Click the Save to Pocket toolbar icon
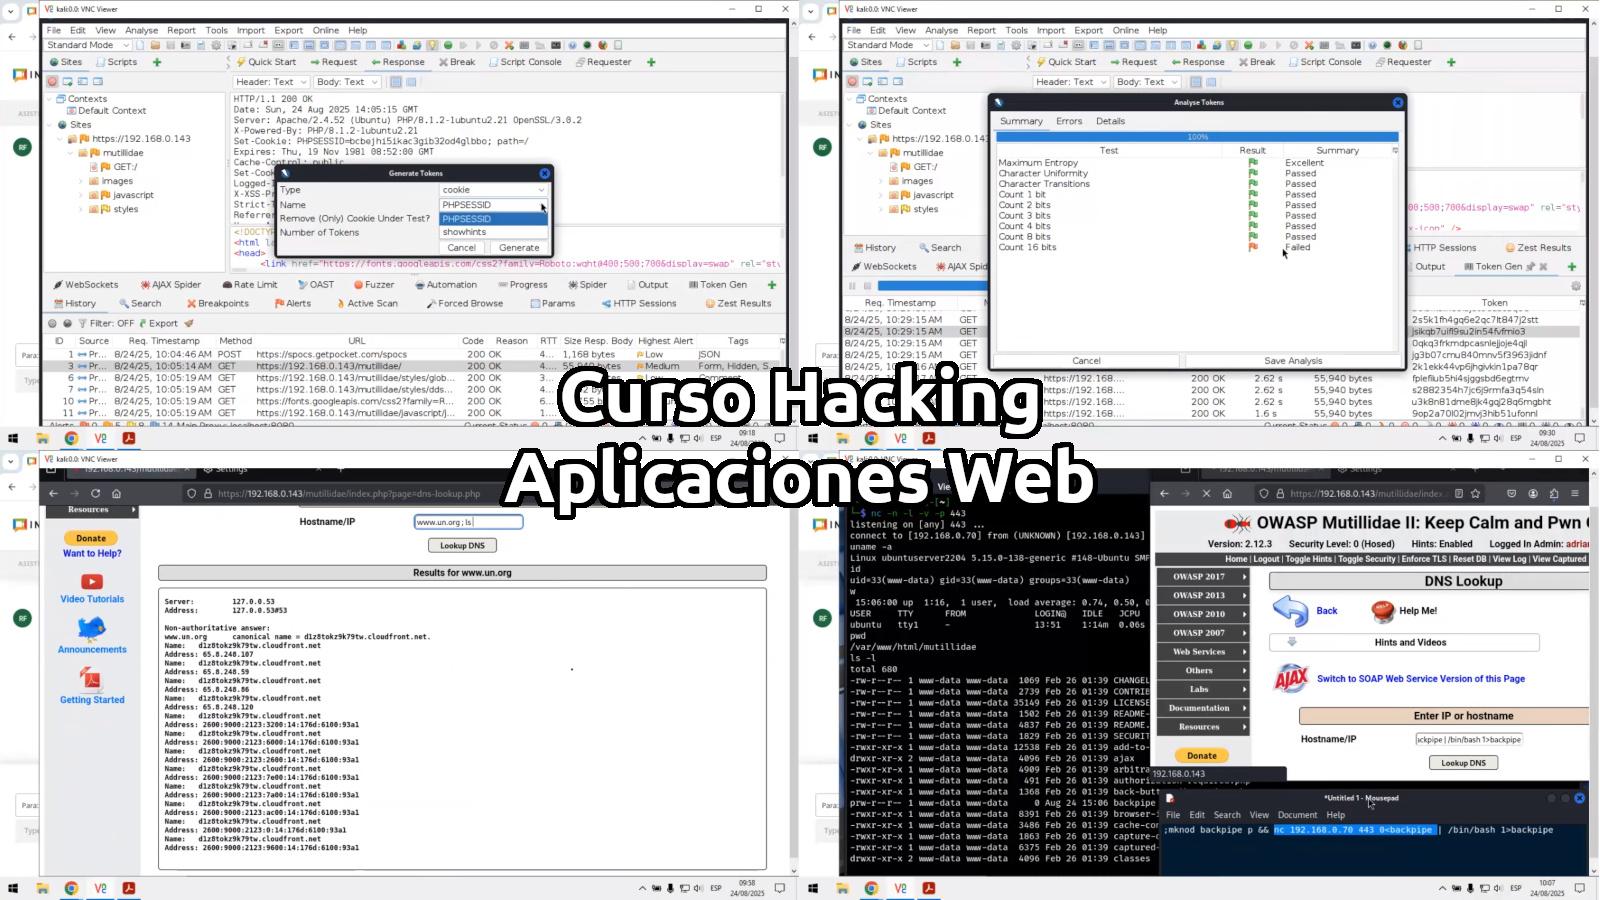Viewport: 1600px width, 900px height. [x=1511, y=493]
